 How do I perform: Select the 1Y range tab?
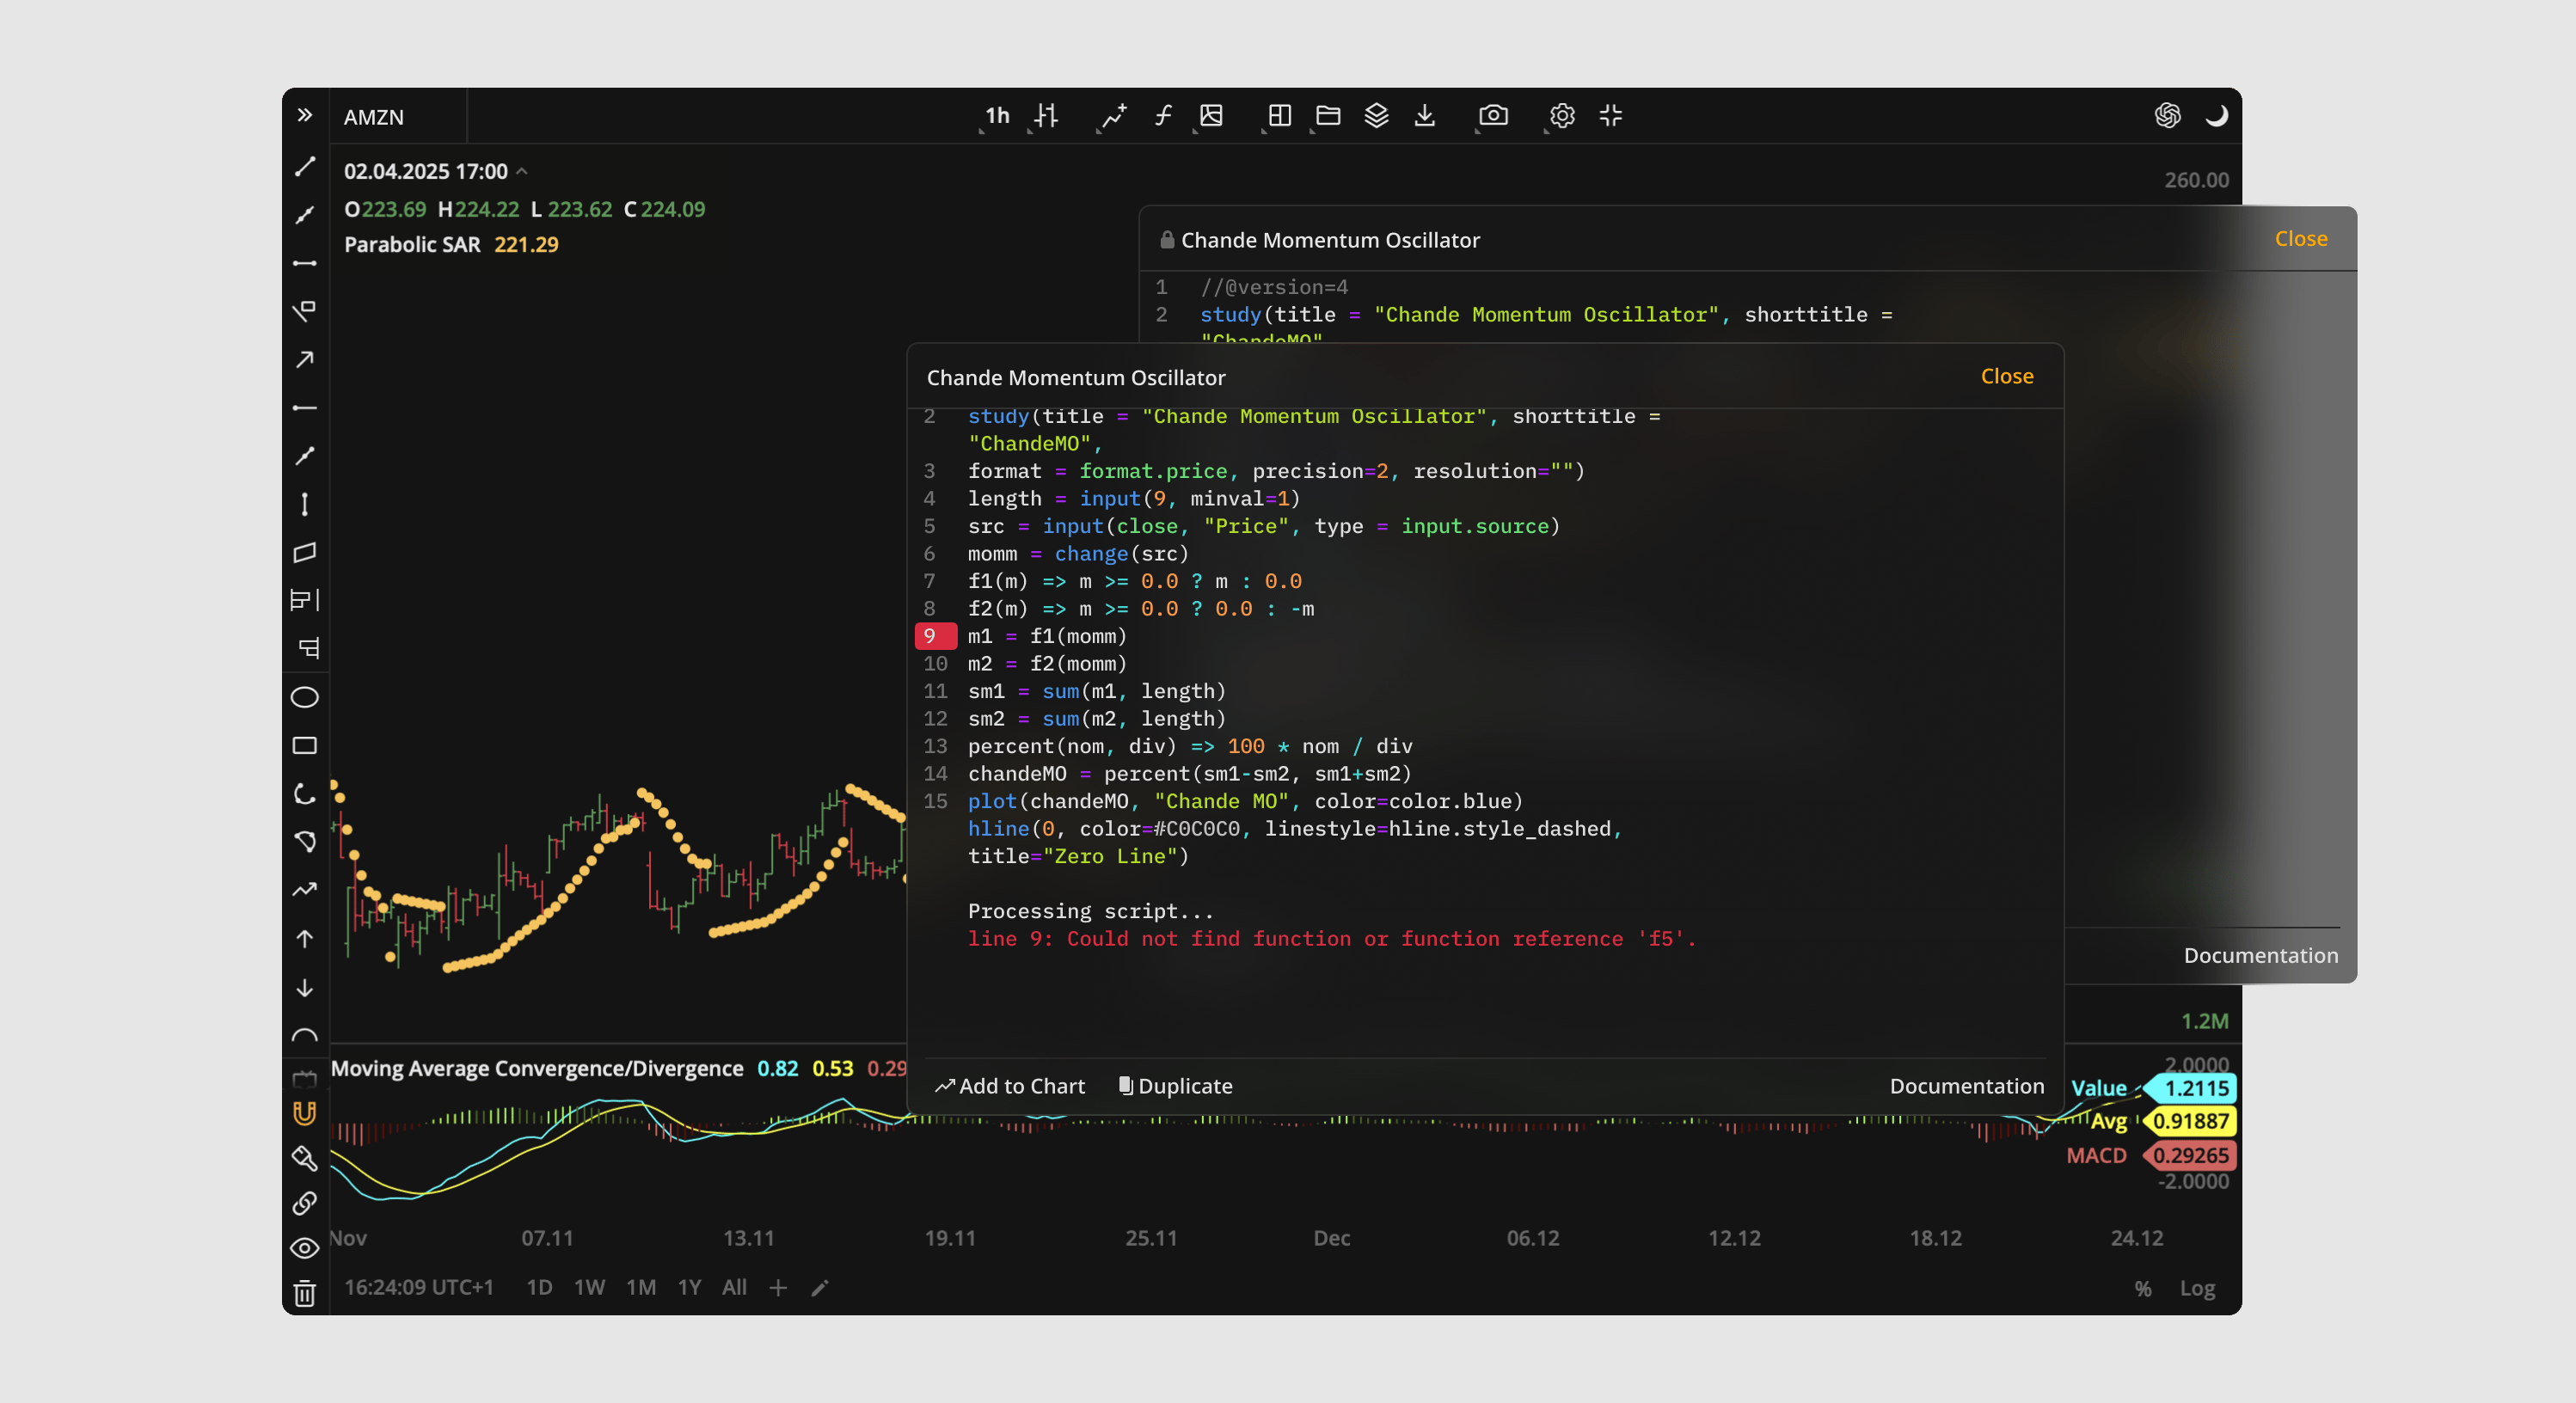[x=689, y=1288]
